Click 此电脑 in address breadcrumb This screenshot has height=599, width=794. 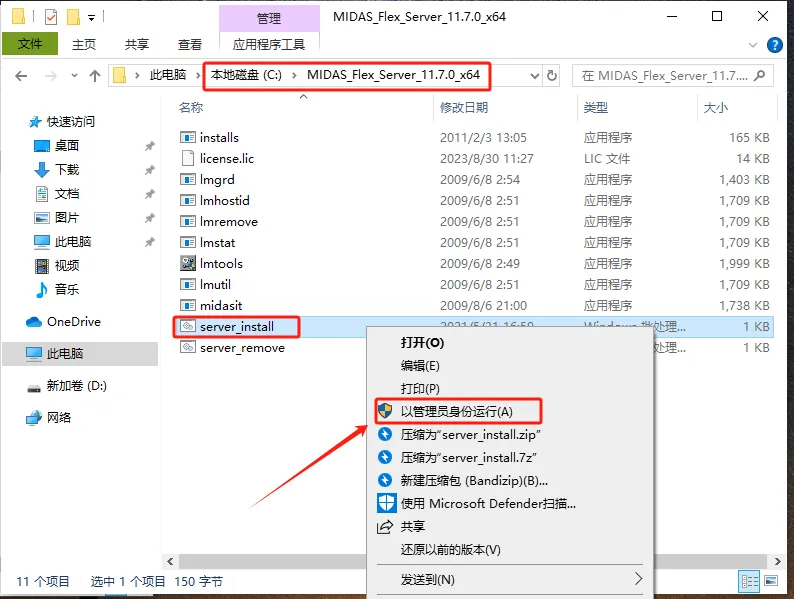(168, 75)
